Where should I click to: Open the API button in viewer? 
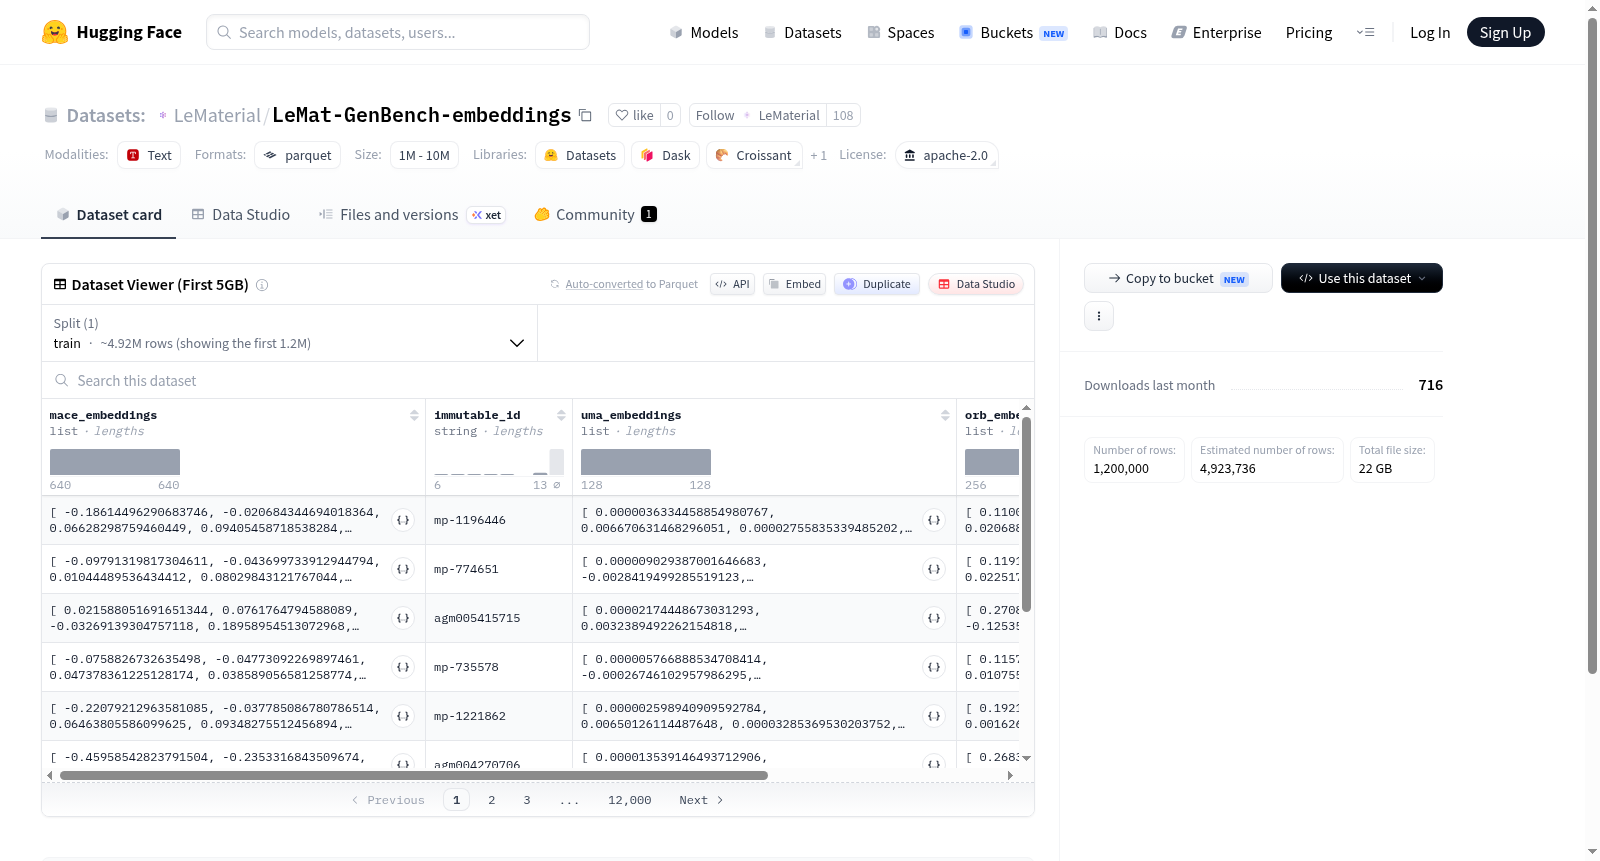tap(732, 284)
